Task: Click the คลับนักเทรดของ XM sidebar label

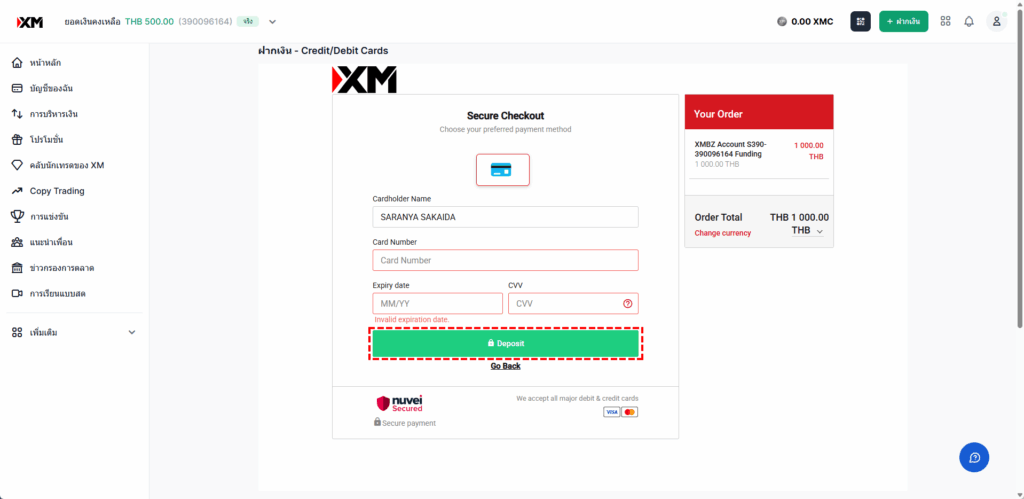Action: [67, 165]
